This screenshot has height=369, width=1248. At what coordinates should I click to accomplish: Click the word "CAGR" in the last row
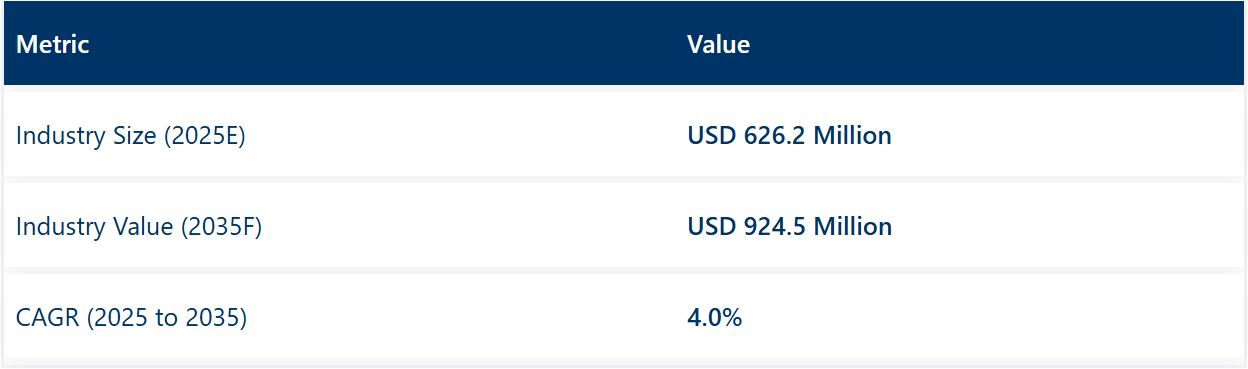(x=48, y=318)
